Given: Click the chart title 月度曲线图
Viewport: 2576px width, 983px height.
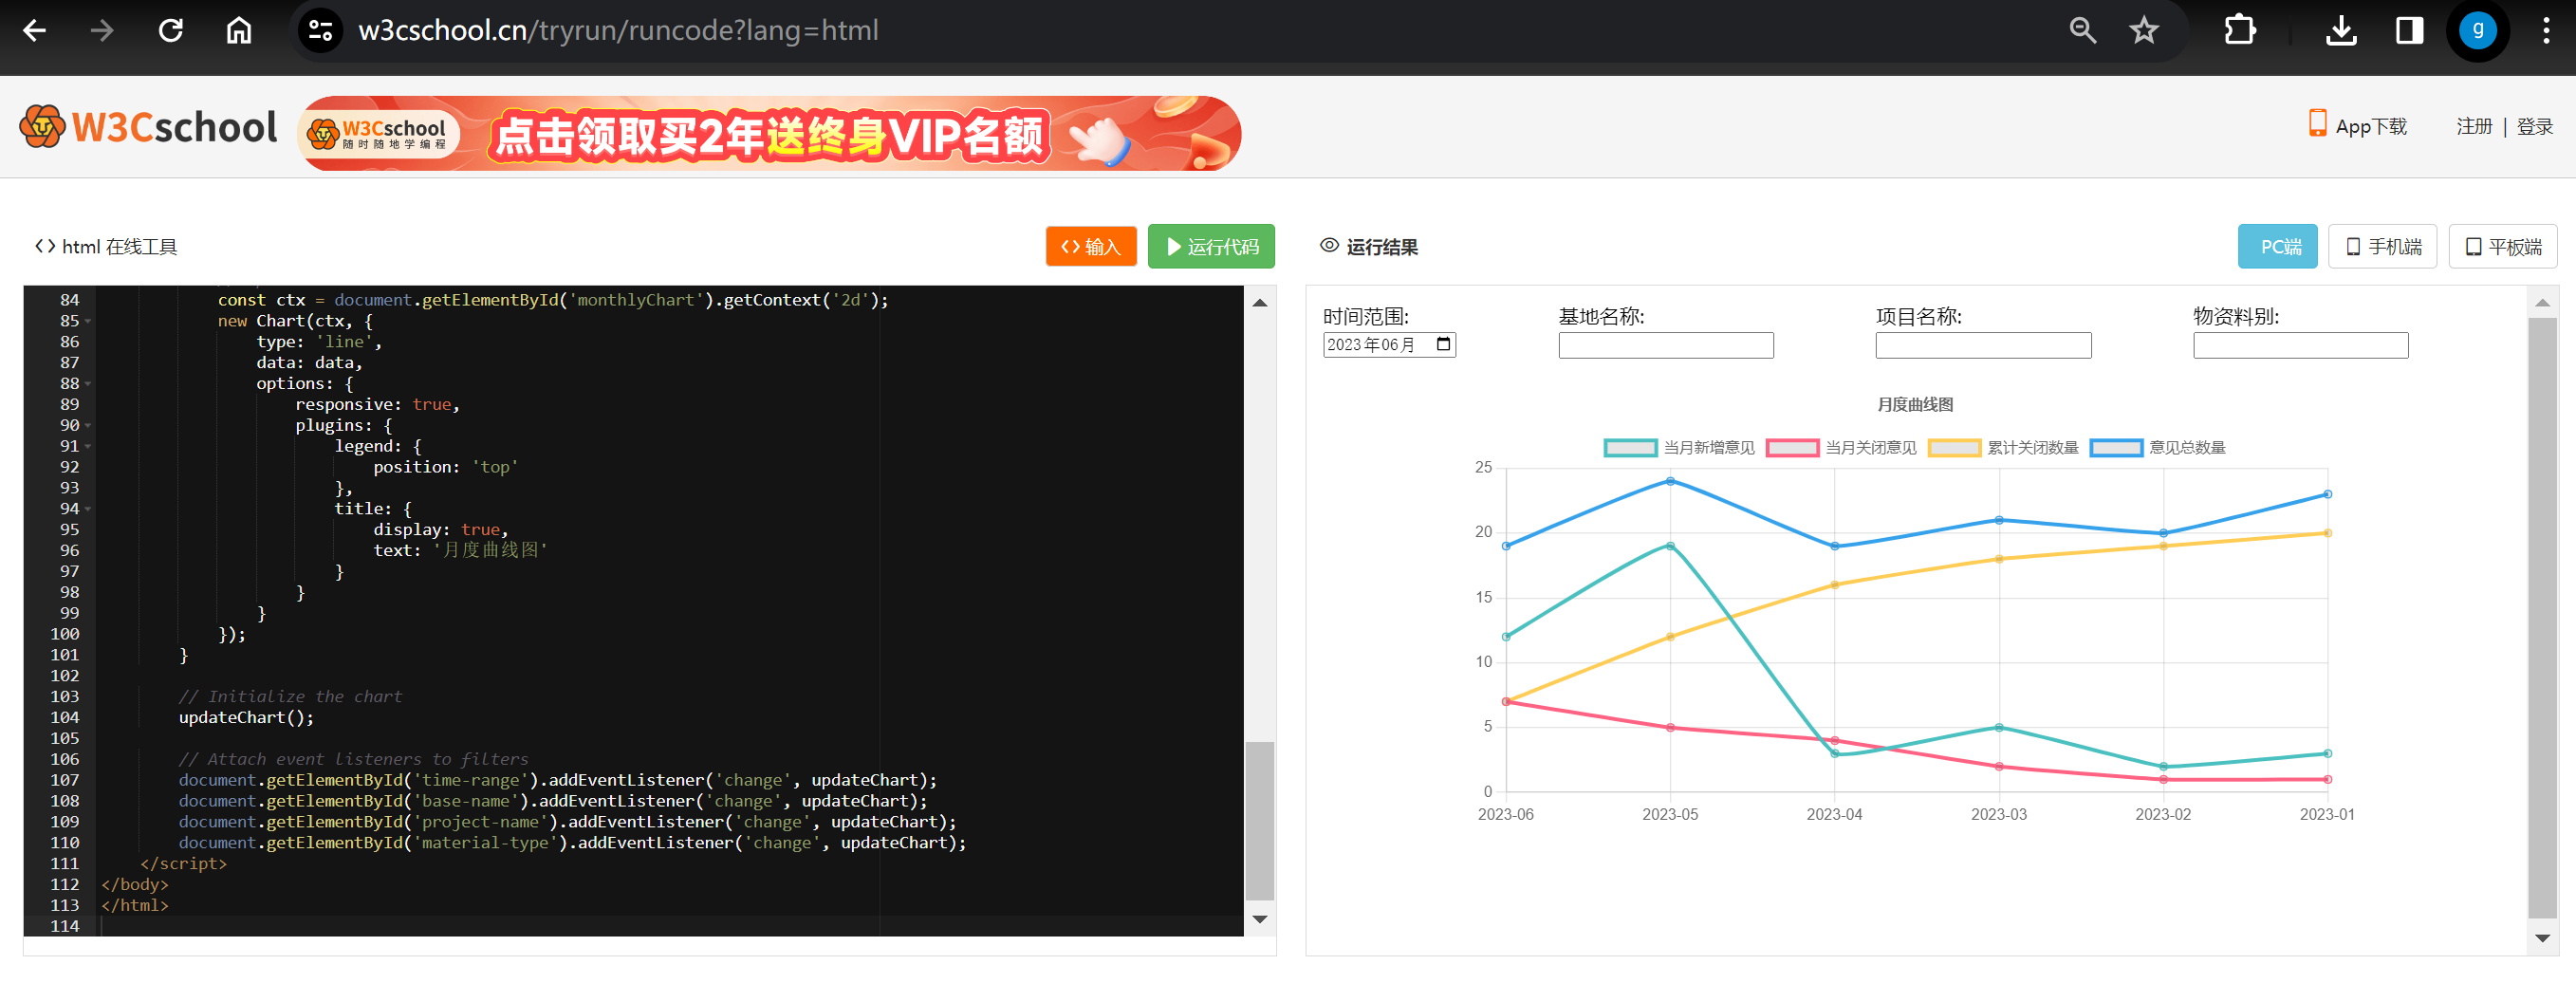Looking at the screenshot, I should [1915, 405].
